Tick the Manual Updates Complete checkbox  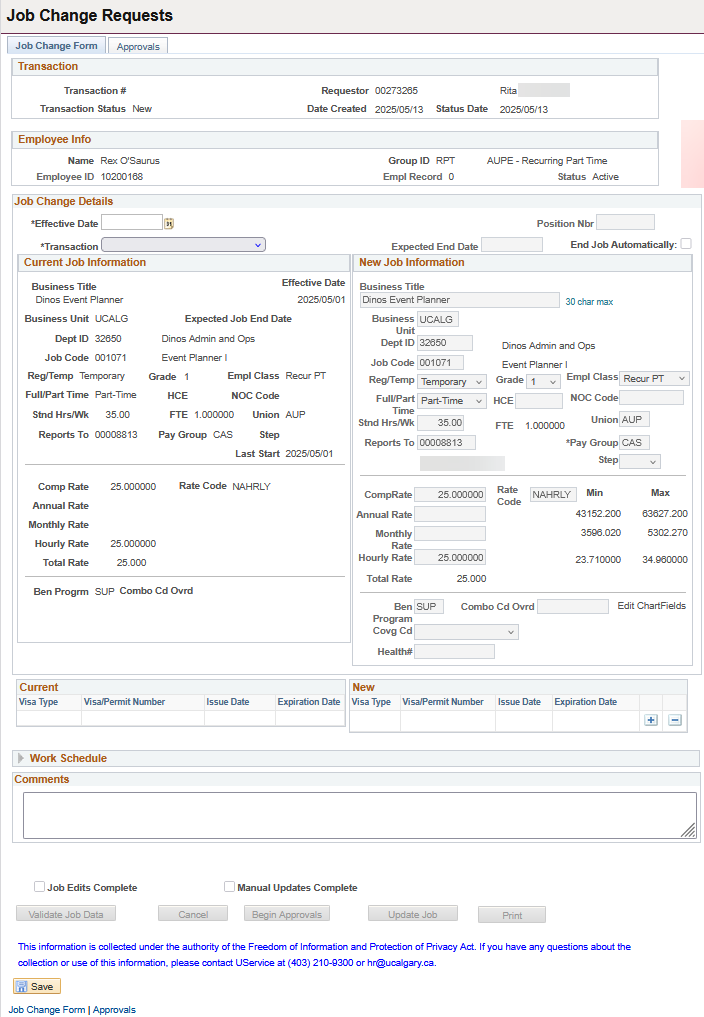pos(229,887)
